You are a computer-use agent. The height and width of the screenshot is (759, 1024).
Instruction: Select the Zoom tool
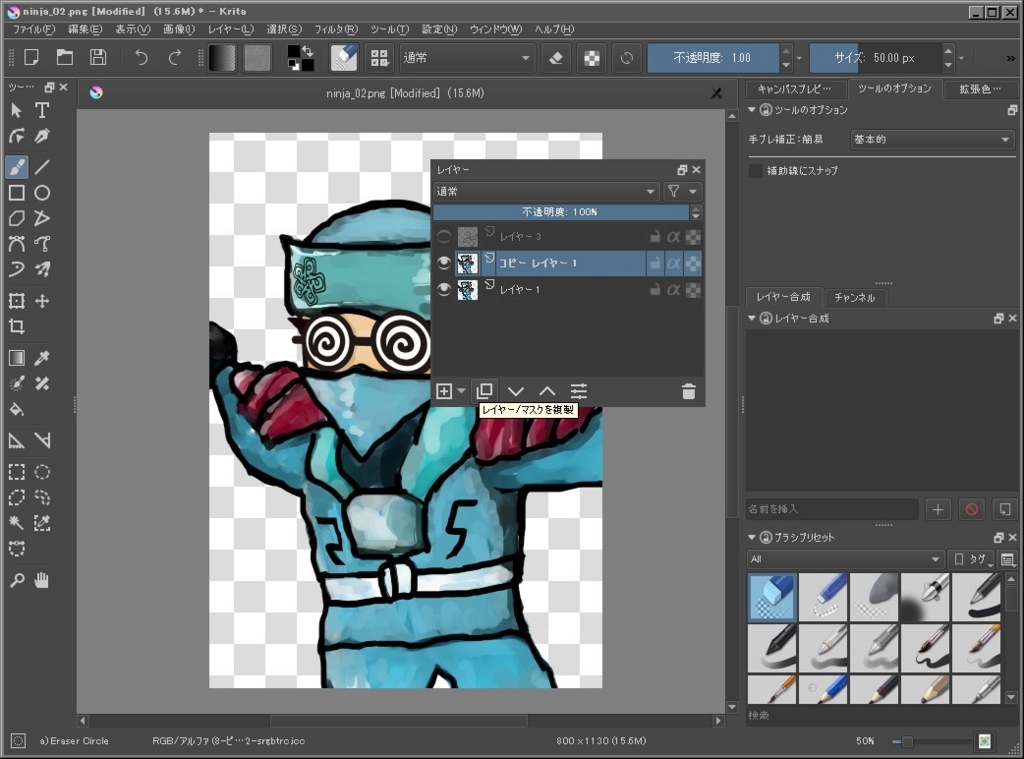tap(16, 580)
